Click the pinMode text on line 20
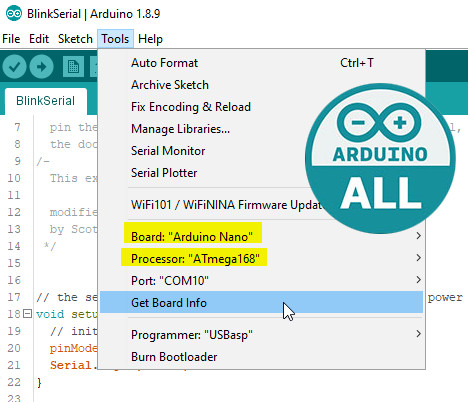The width and height of the screenshot is (468, 402). coord(74,348)
